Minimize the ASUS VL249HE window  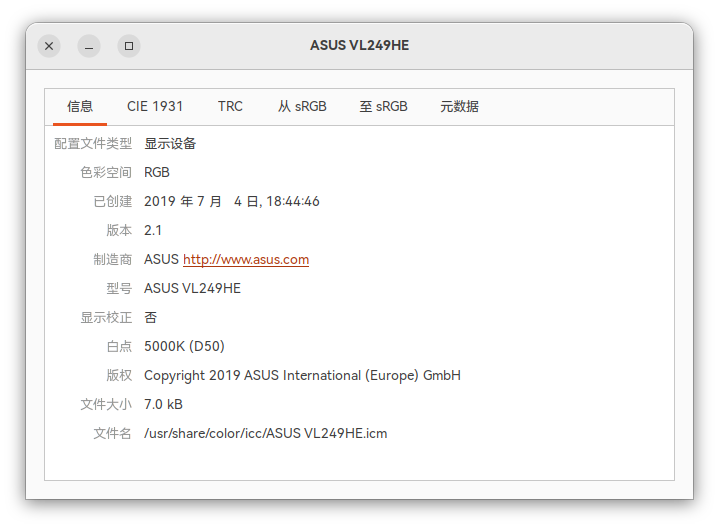(x=89, y=46)
